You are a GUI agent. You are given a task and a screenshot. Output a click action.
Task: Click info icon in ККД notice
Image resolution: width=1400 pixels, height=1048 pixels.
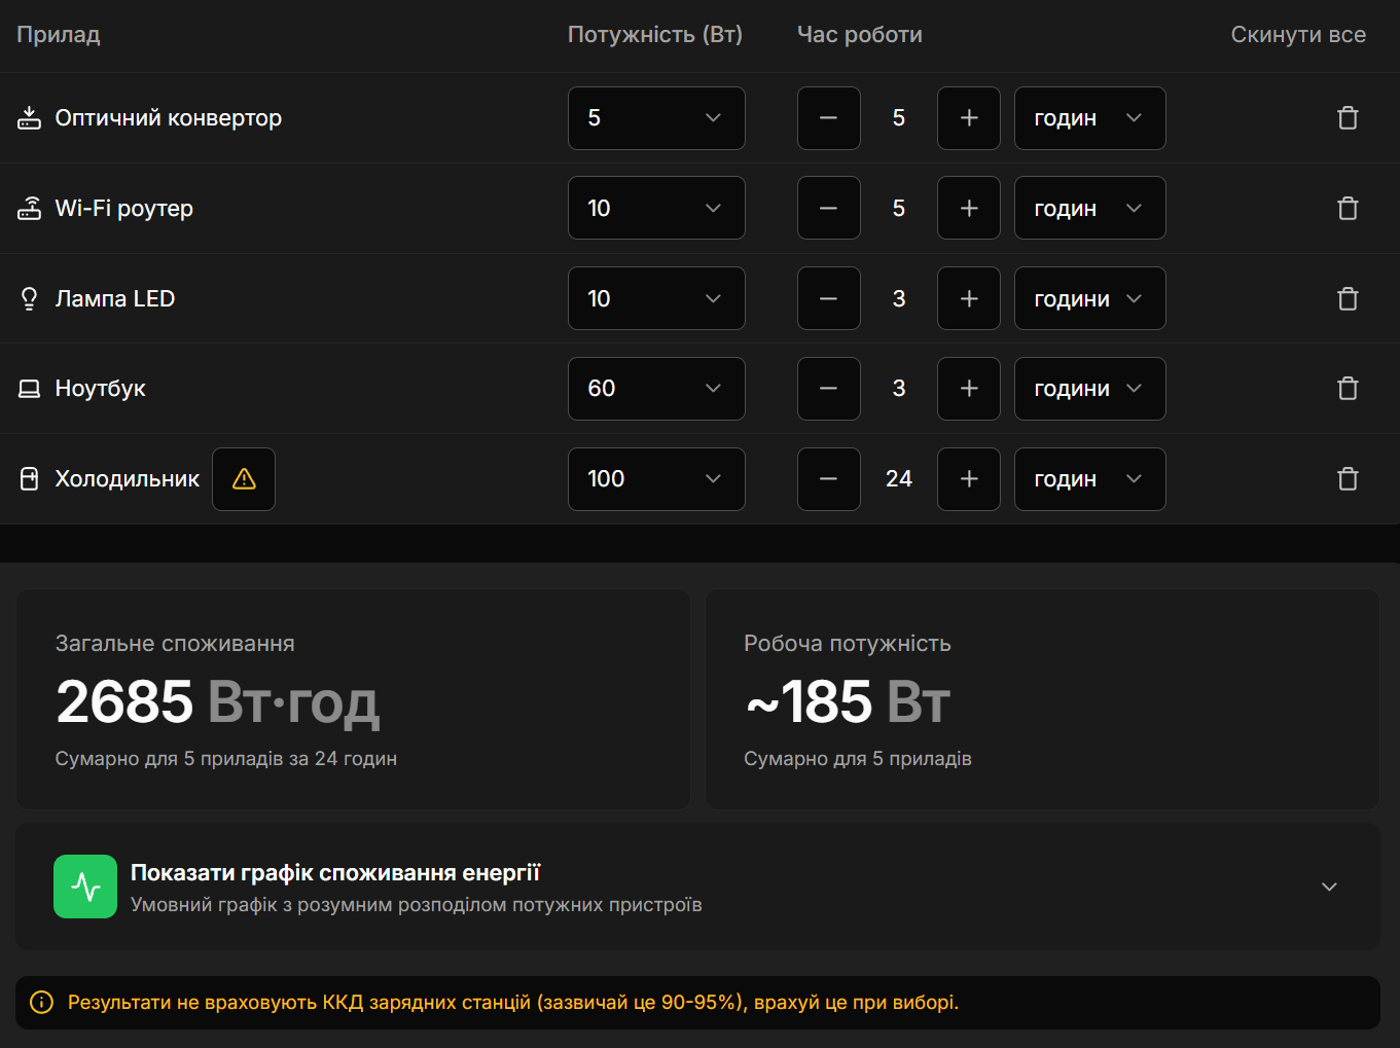(42, 1002)
